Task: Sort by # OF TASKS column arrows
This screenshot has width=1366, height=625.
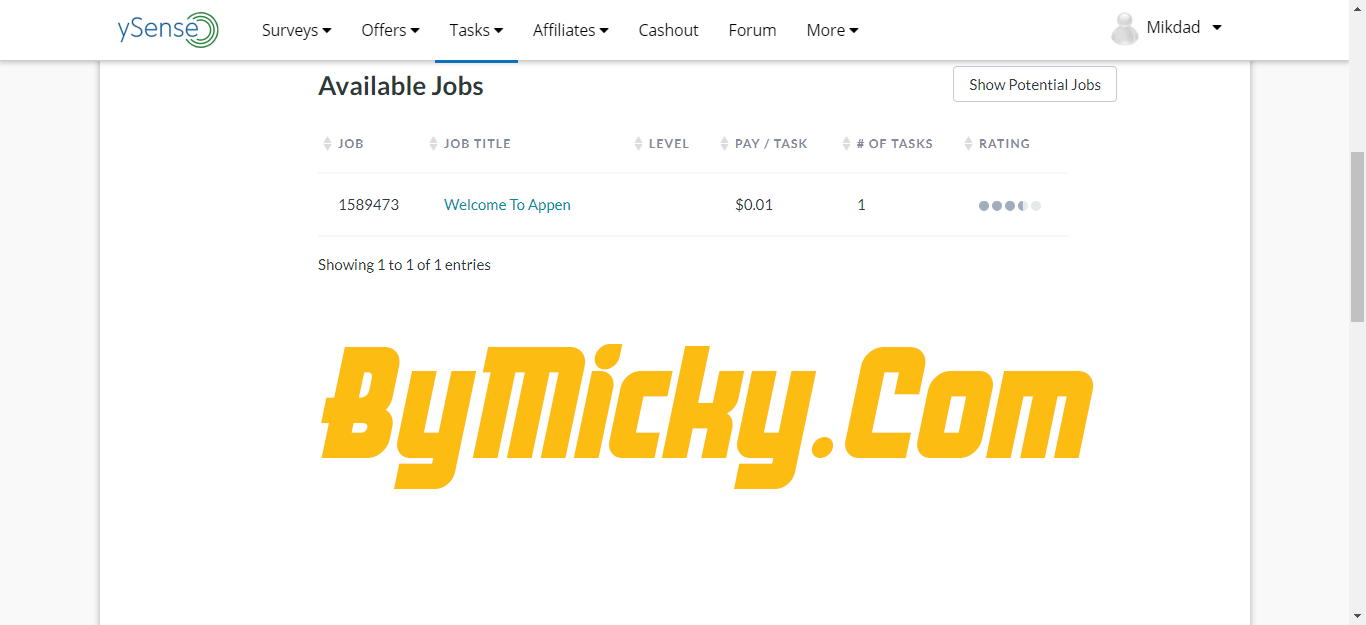Action: tap(846, 144)
